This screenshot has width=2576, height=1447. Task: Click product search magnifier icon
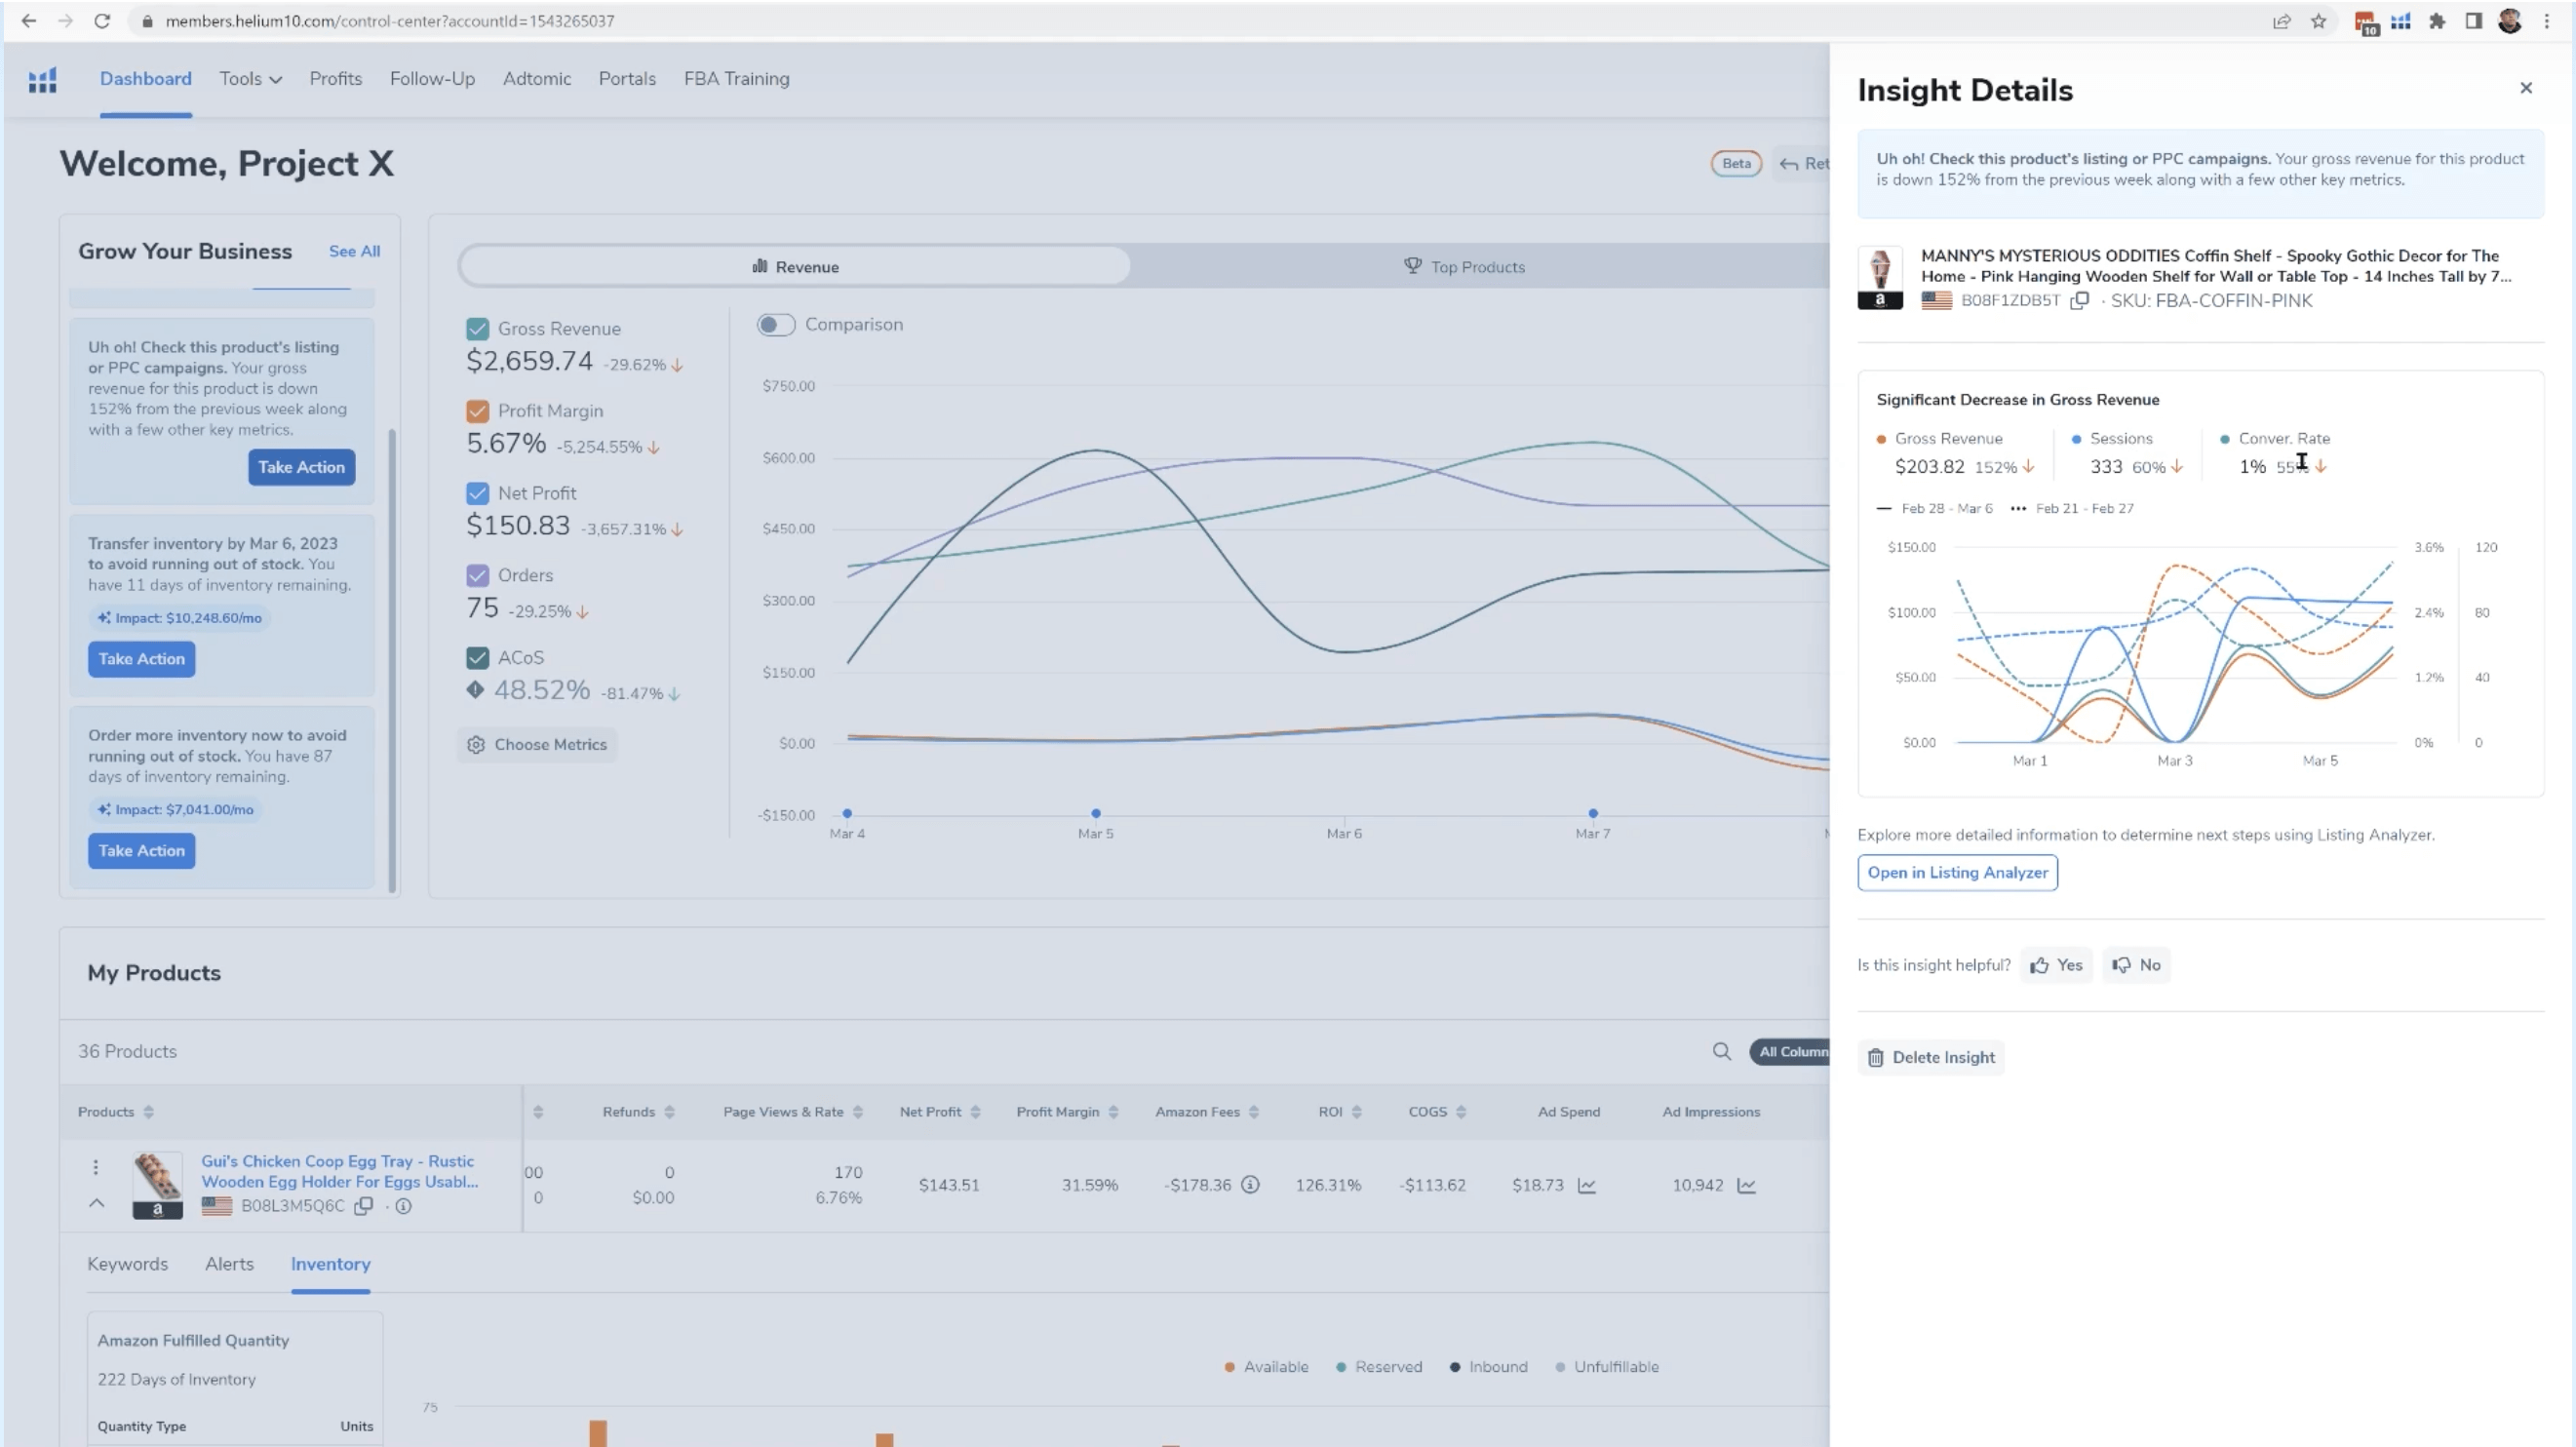(x=1721, y=1052)
